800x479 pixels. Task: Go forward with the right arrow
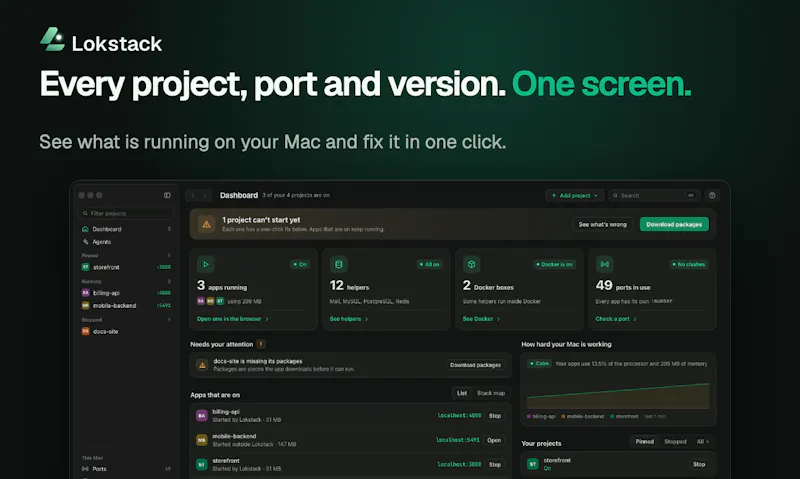click(x=205, y=195)
